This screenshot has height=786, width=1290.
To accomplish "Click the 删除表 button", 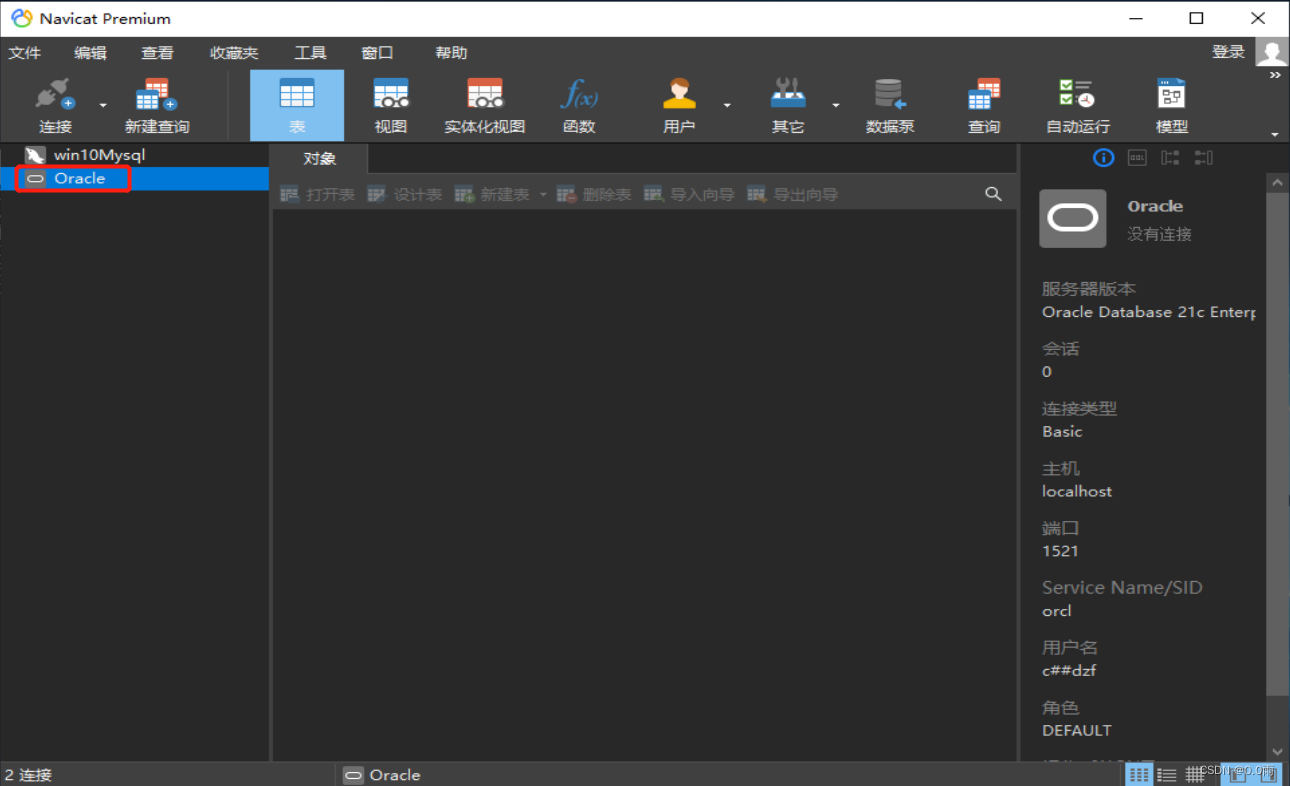I will (x=594, y=194).
